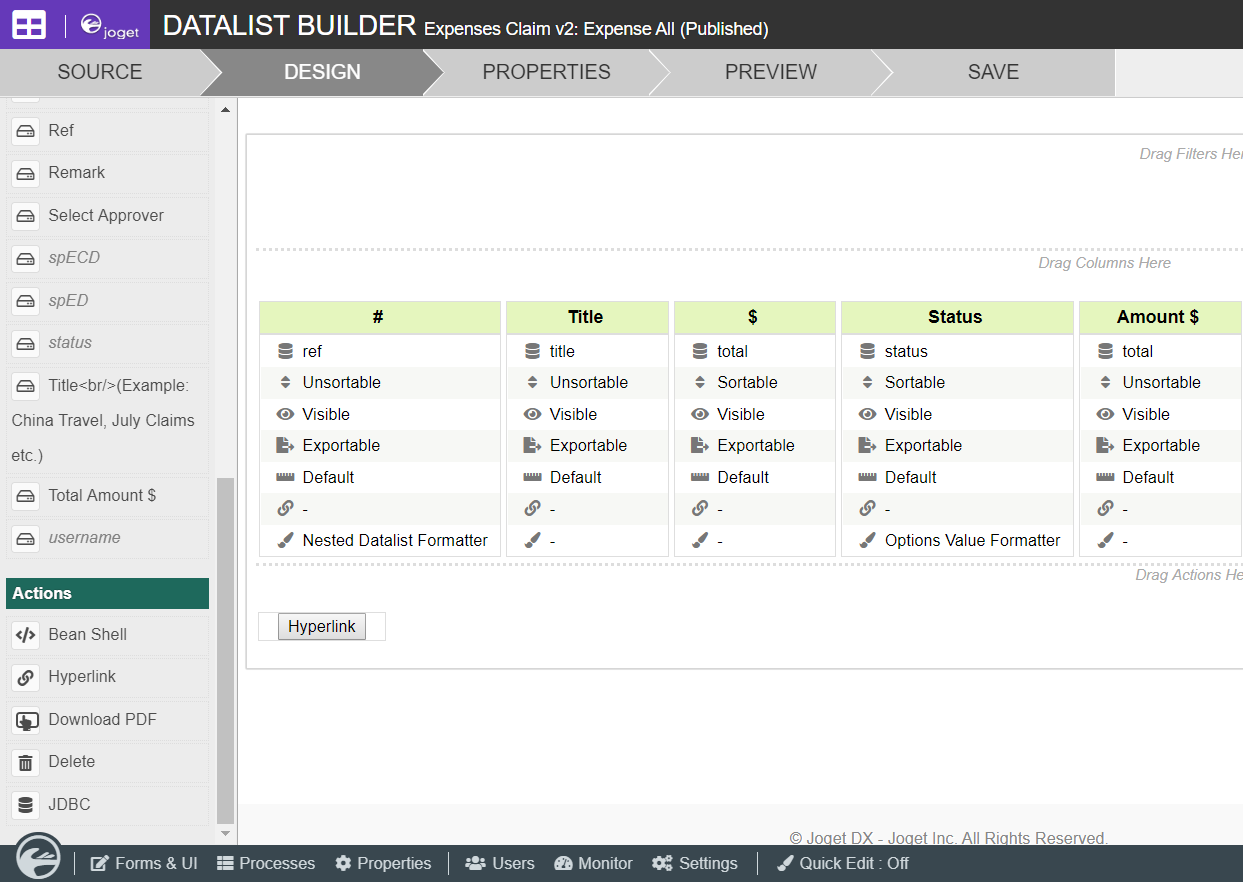Click the spECD field icon
The image size is (1243, 882).
[26, 258]
